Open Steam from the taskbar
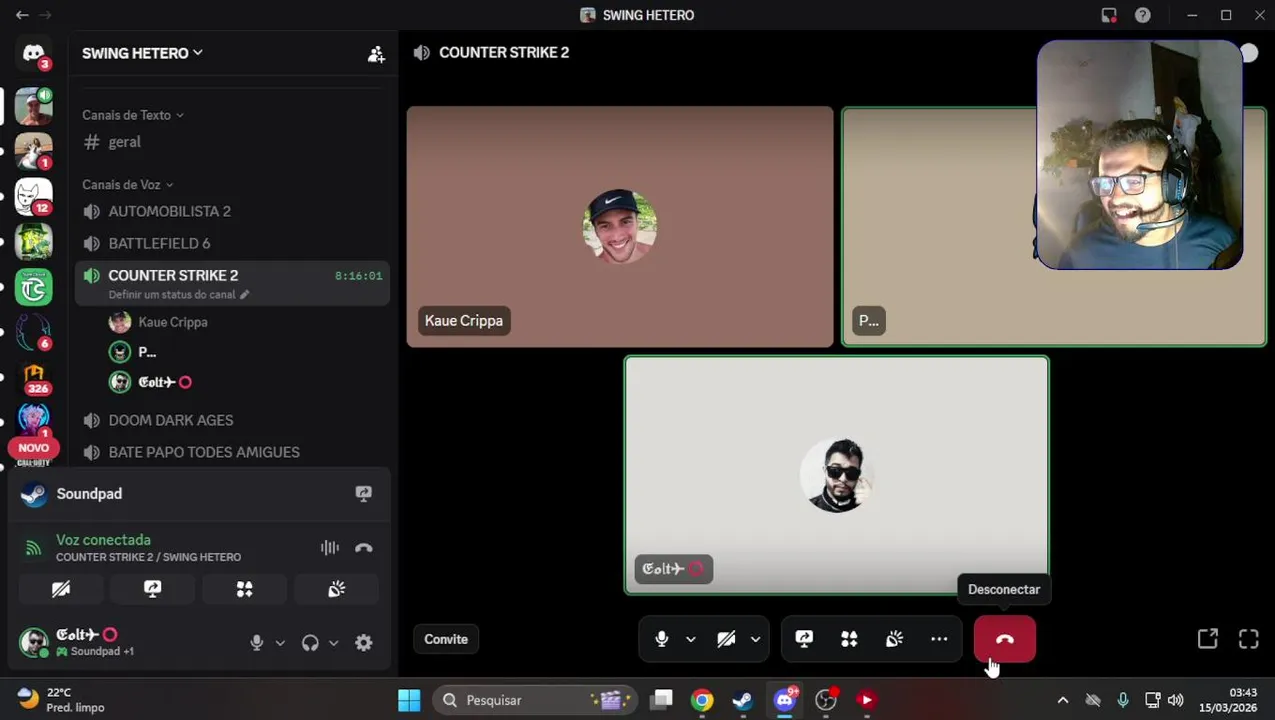Viewport: 1275px width, 720px height. point(742,700)
